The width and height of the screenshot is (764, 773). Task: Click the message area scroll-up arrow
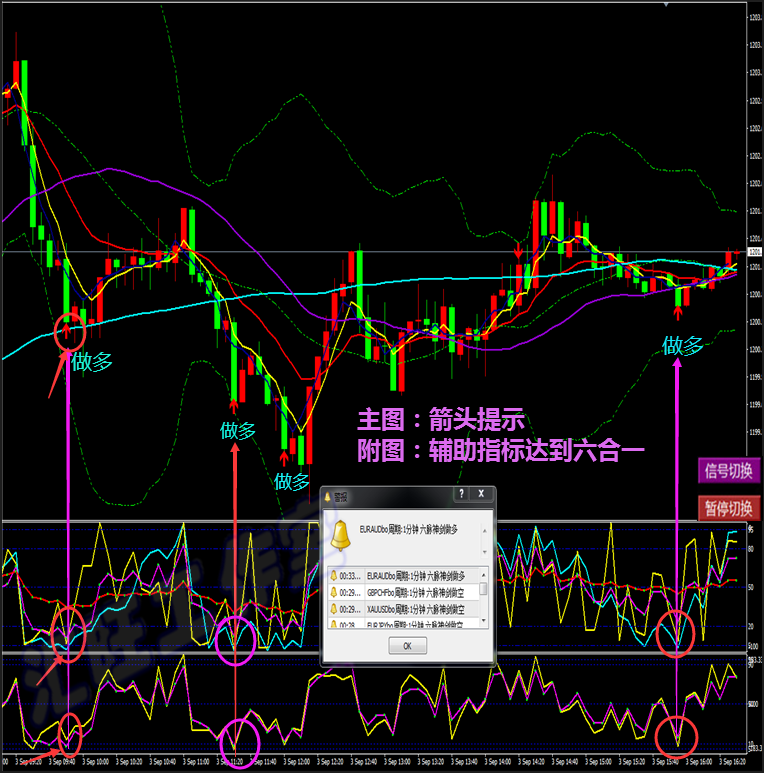[x=485, y=531]
